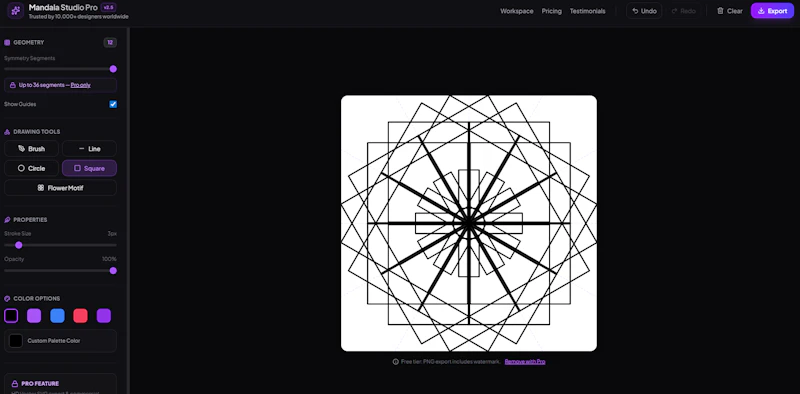
Task: Choose the Circle drawing tool
Action: (31, 168)
